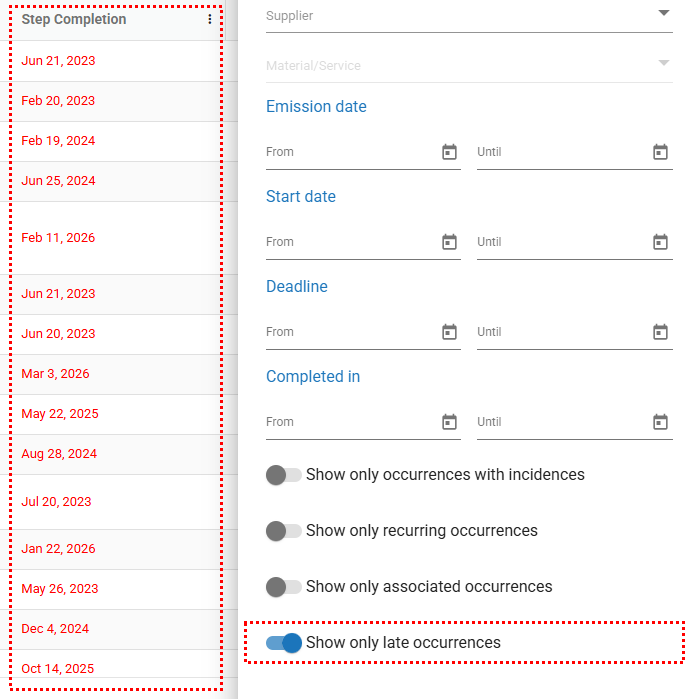Viewport: 694px width, 699px height.
Task: Open calendar picker for Start date Until
Action: [x=660, y=242]
